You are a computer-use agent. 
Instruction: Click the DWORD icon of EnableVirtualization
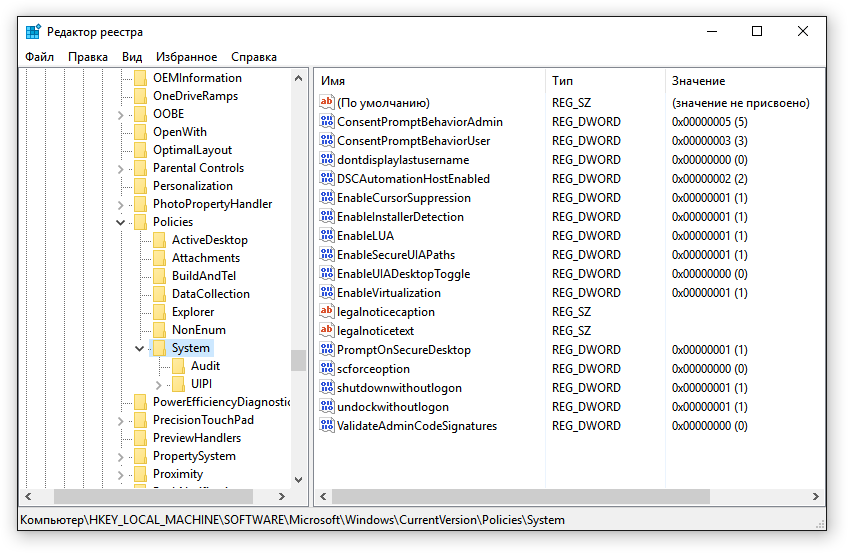327,292
